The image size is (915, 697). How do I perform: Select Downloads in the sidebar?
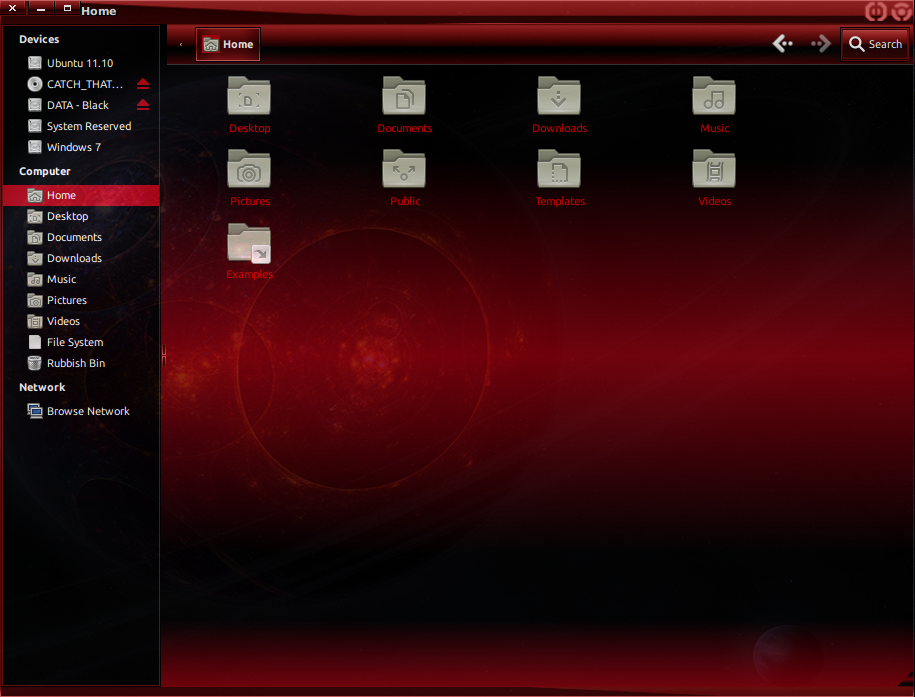[x=81, y=258]
